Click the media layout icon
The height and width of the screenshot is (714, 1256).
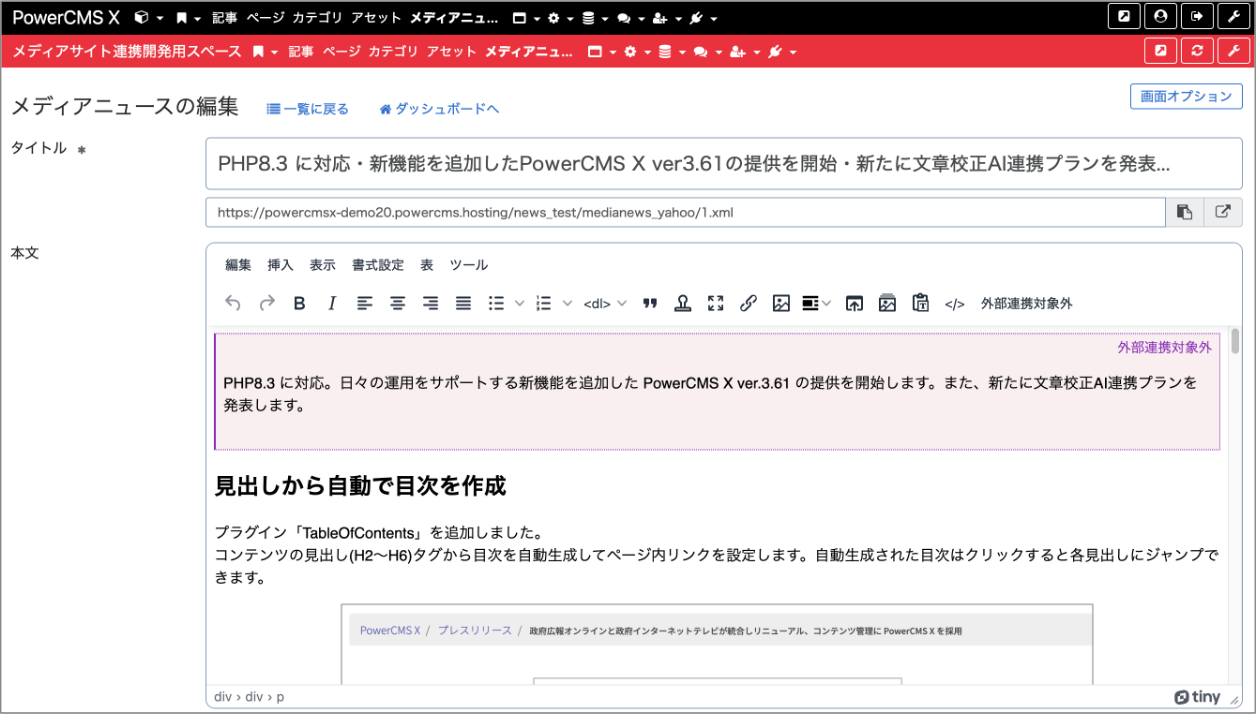pyautogui.click(x=811, y=303)
